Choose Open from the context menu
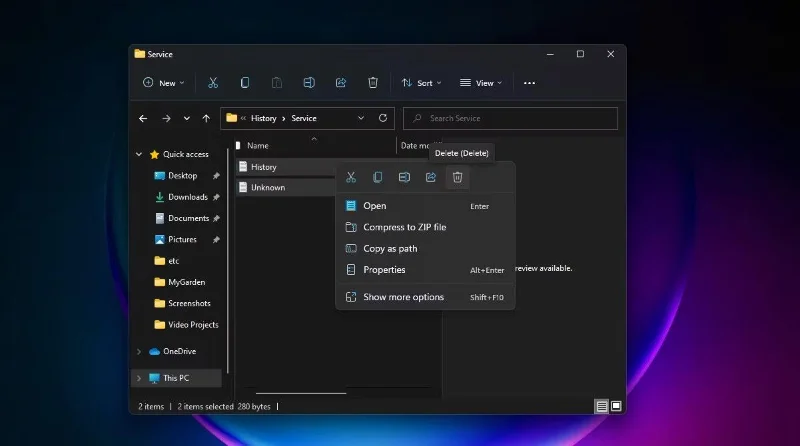Image resolution: width=800 pixels, height=446 pixels. [x=426, y=206]
